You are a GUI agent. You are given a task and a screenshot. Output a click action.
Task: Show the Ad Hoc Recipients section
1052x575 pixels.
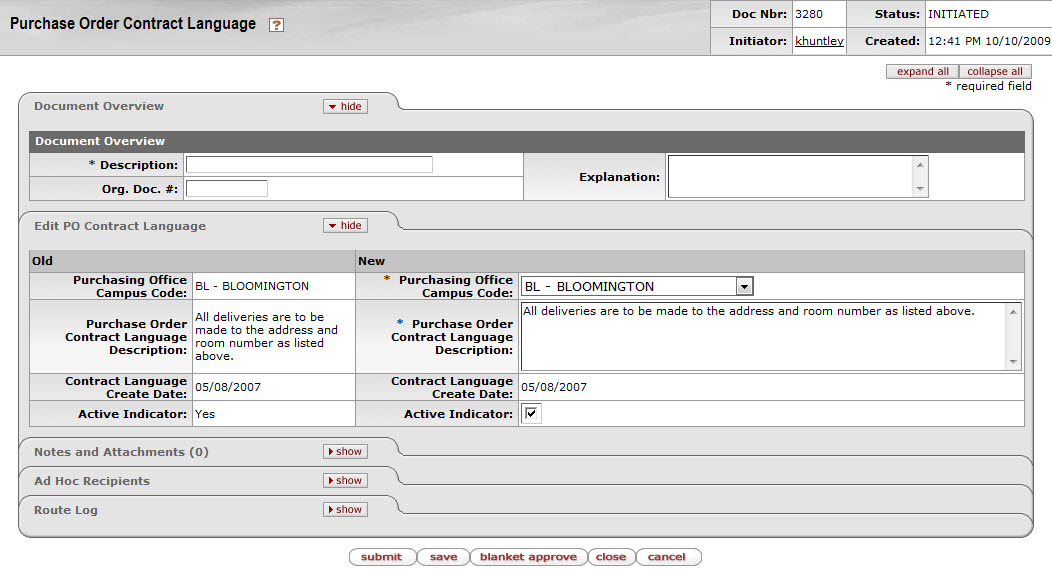coord(345,481)
